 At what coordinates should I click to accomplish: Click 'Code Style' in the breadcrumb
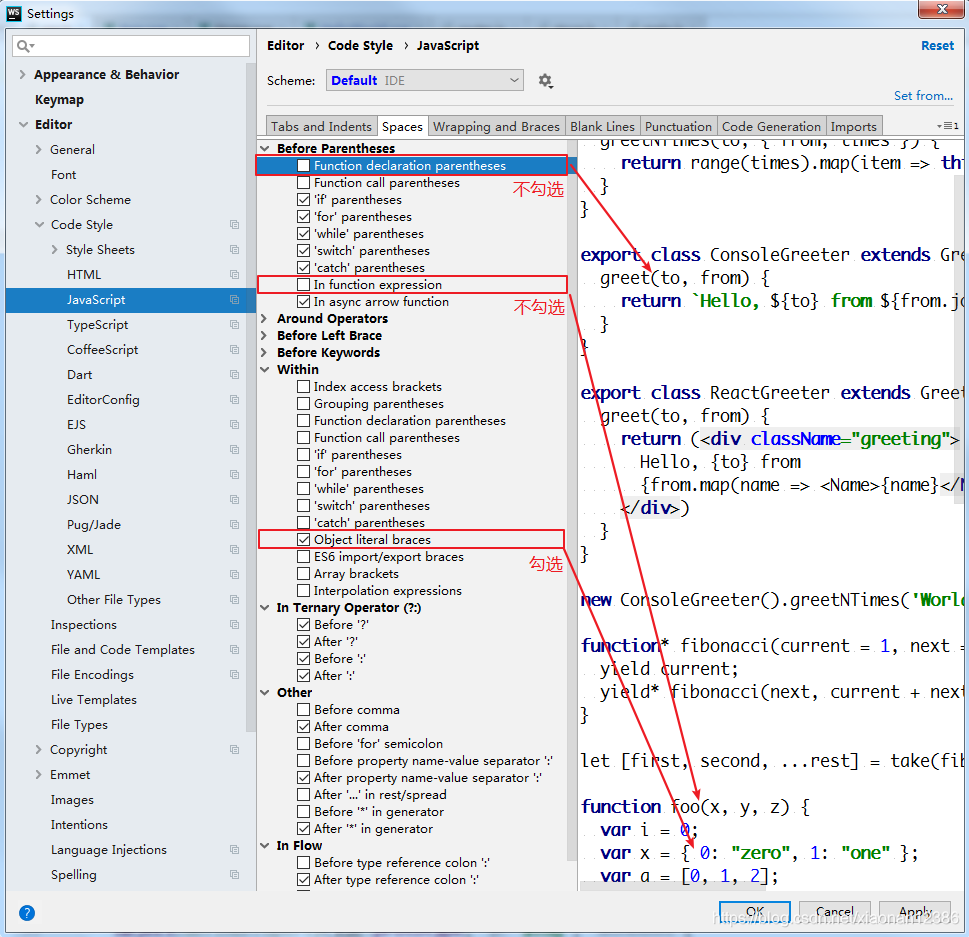point(360,46)
